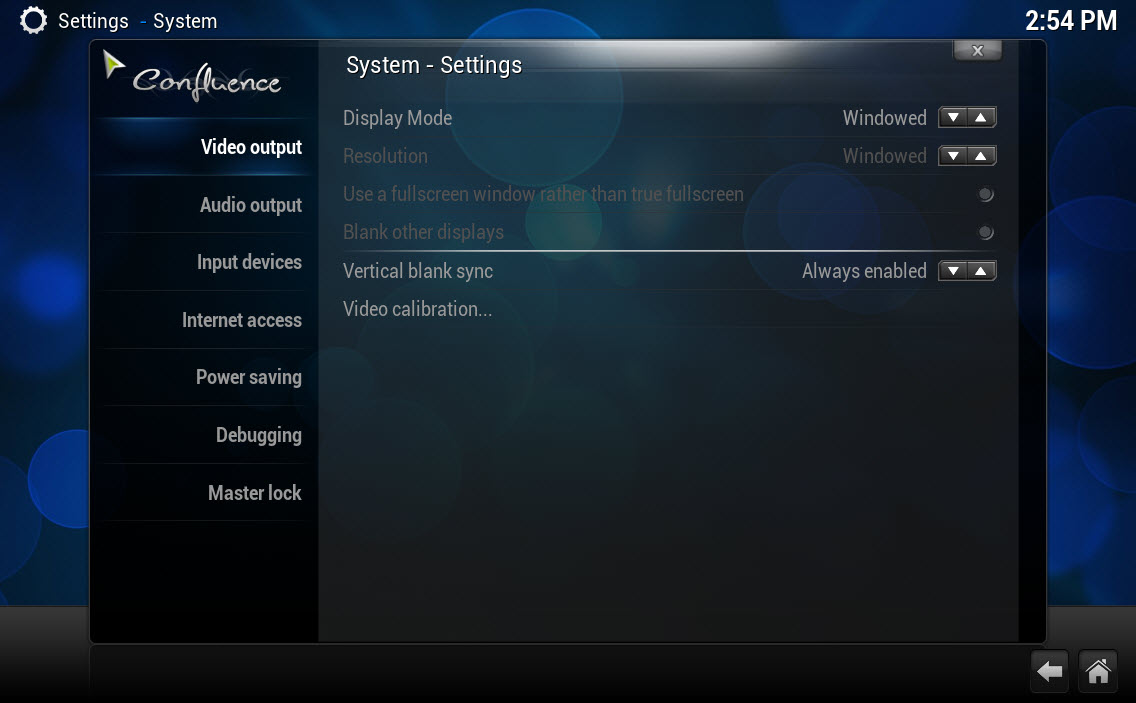Go to Power saving settings
The width and height of the screenshot is (1136, 703).
pyautogui.click(x=248, y=377)
